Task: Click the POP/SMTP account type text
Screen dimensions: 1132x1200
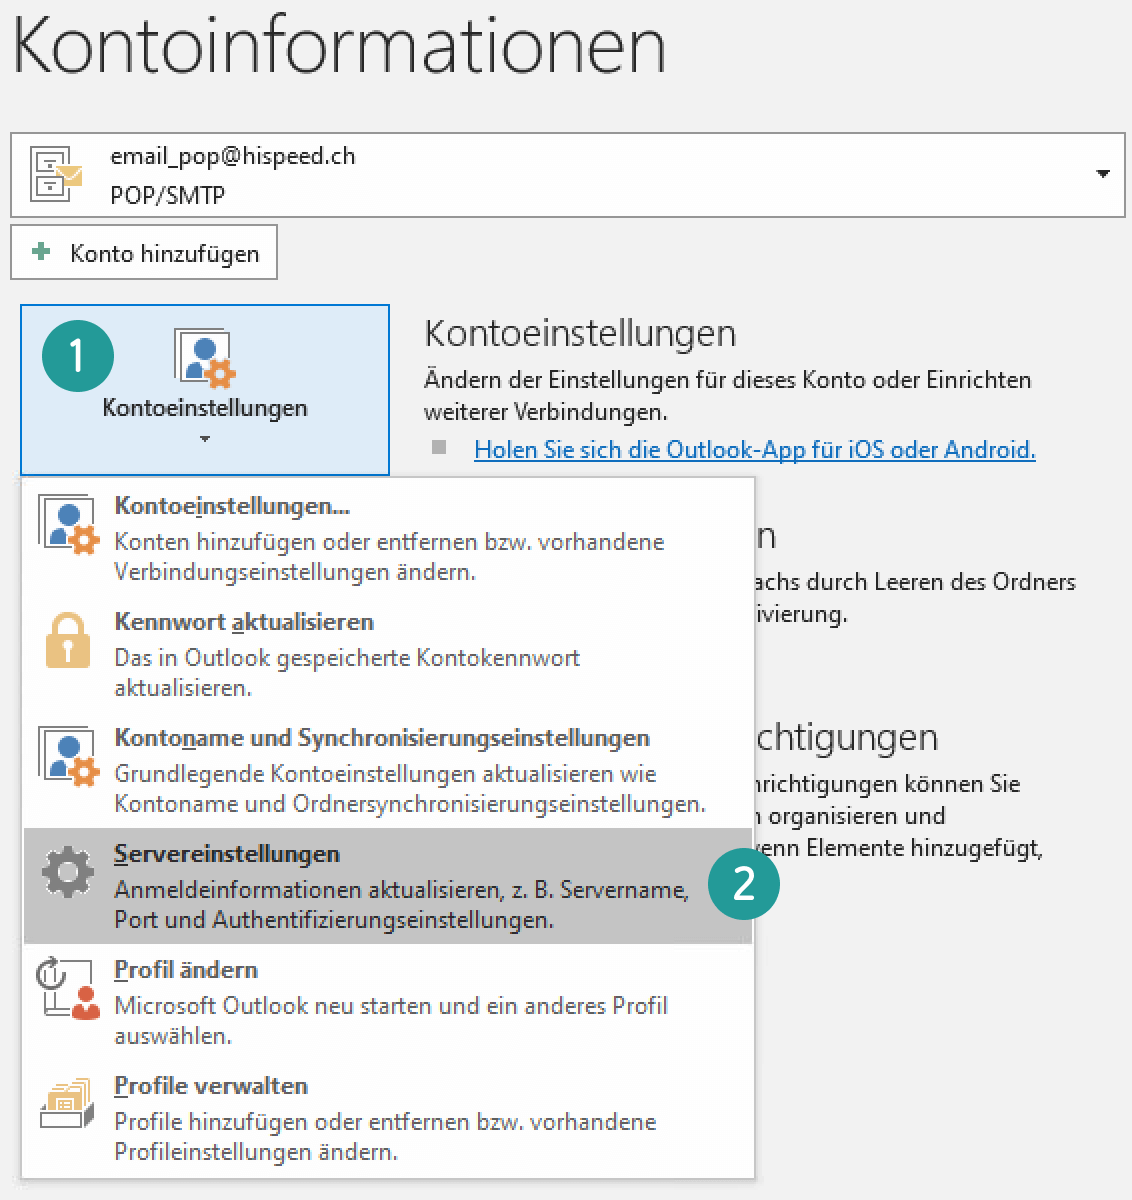Action: (167, 195)
